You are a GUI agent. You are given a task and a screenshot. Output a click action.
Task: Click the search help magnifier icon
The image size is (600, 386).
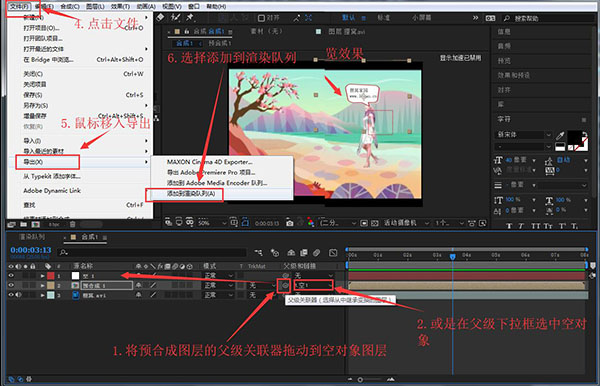(x=507, y=18)
